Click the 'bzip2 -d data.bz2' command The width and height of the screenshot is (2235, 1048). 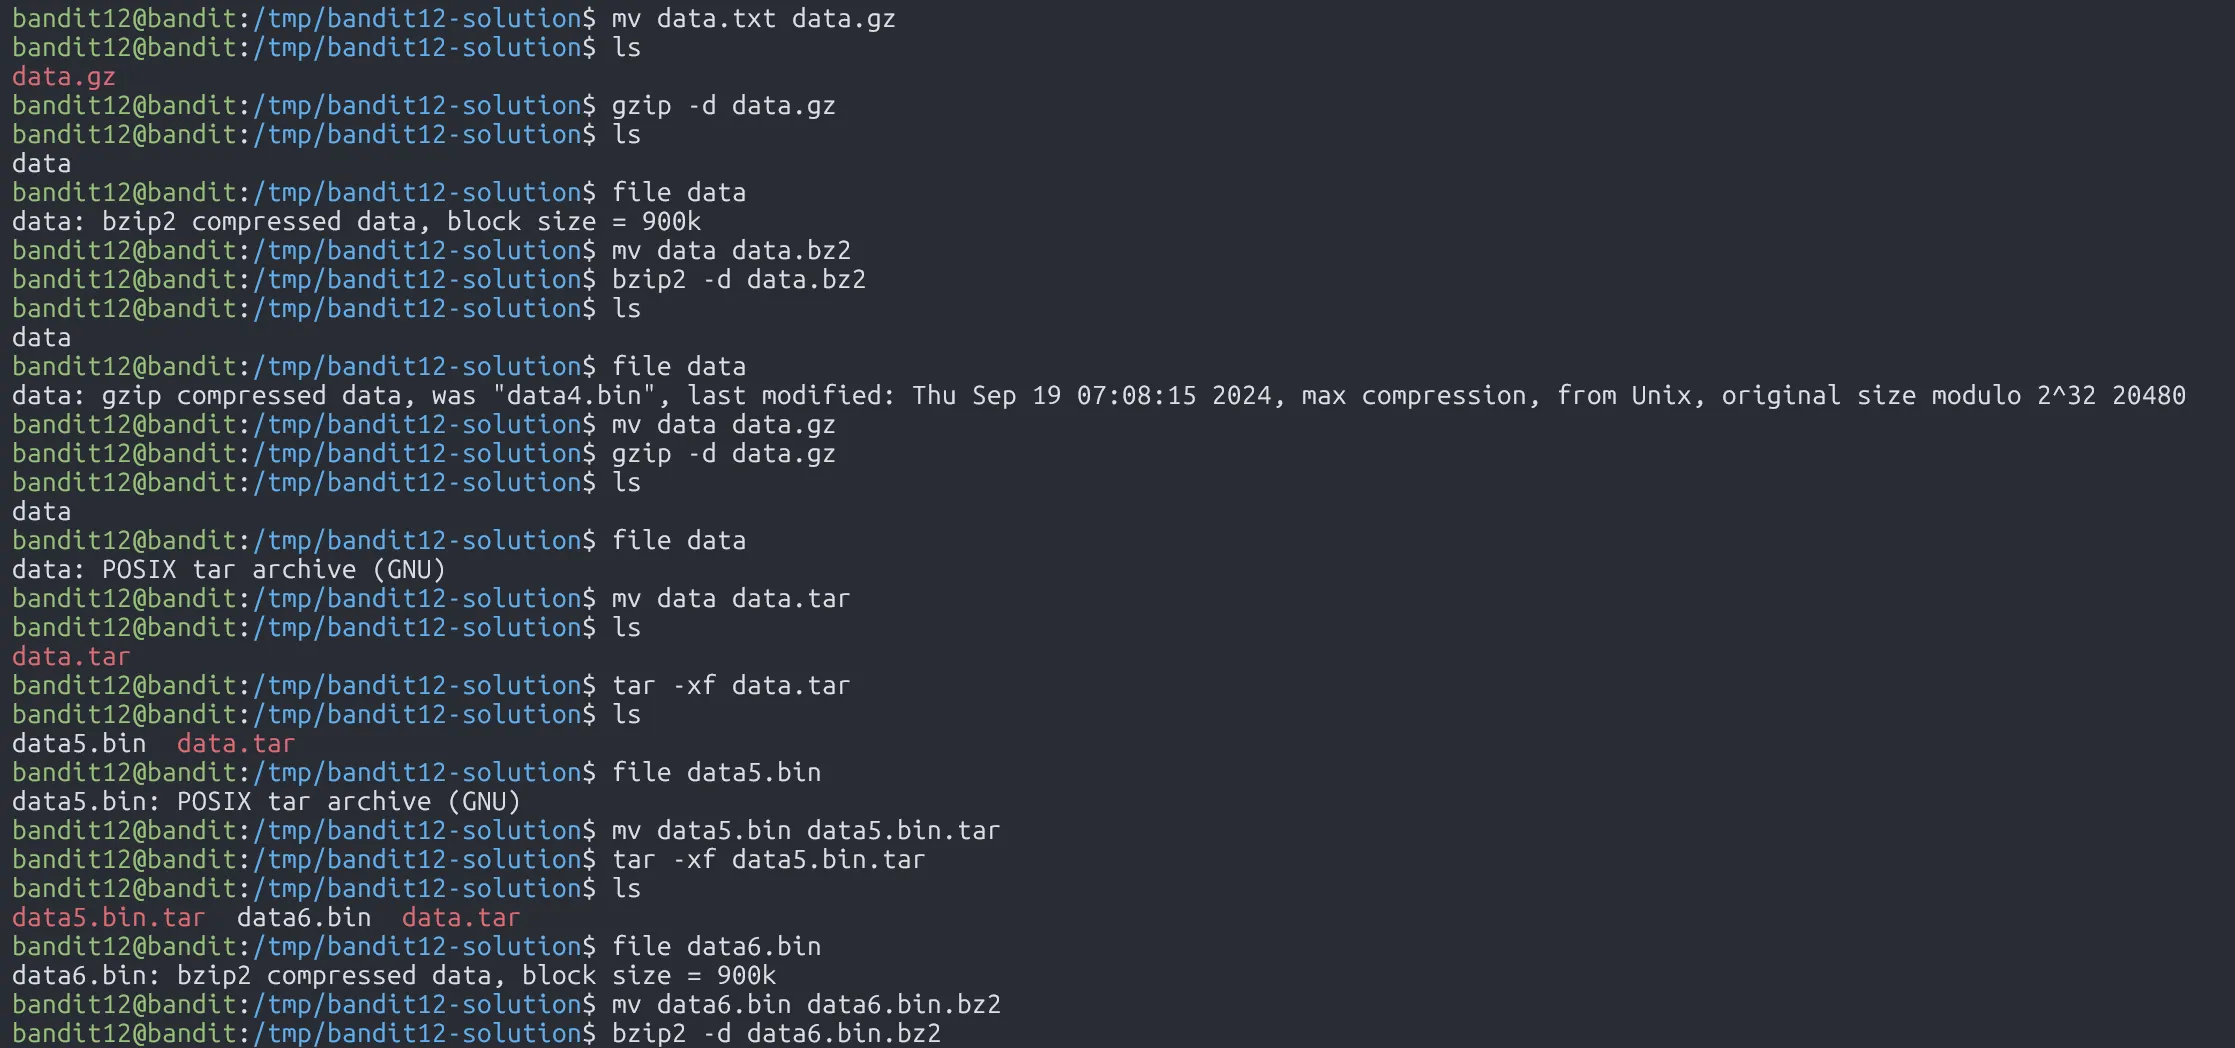[x=738, y=280]
